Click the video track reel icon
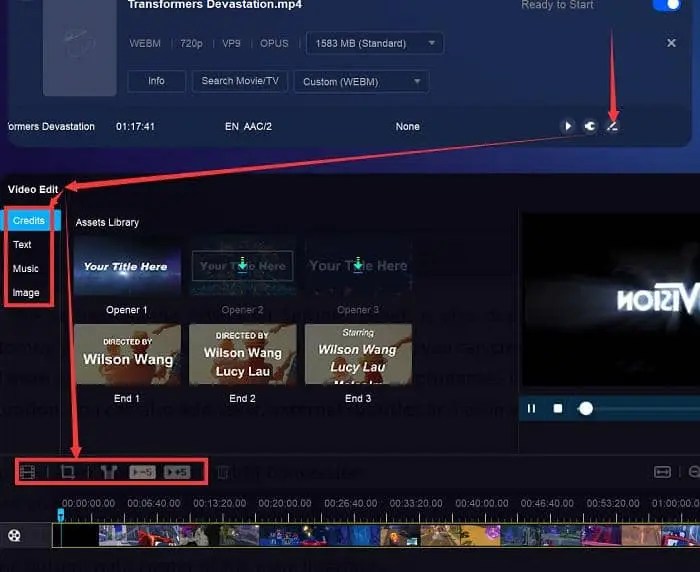 pos(14,535)
